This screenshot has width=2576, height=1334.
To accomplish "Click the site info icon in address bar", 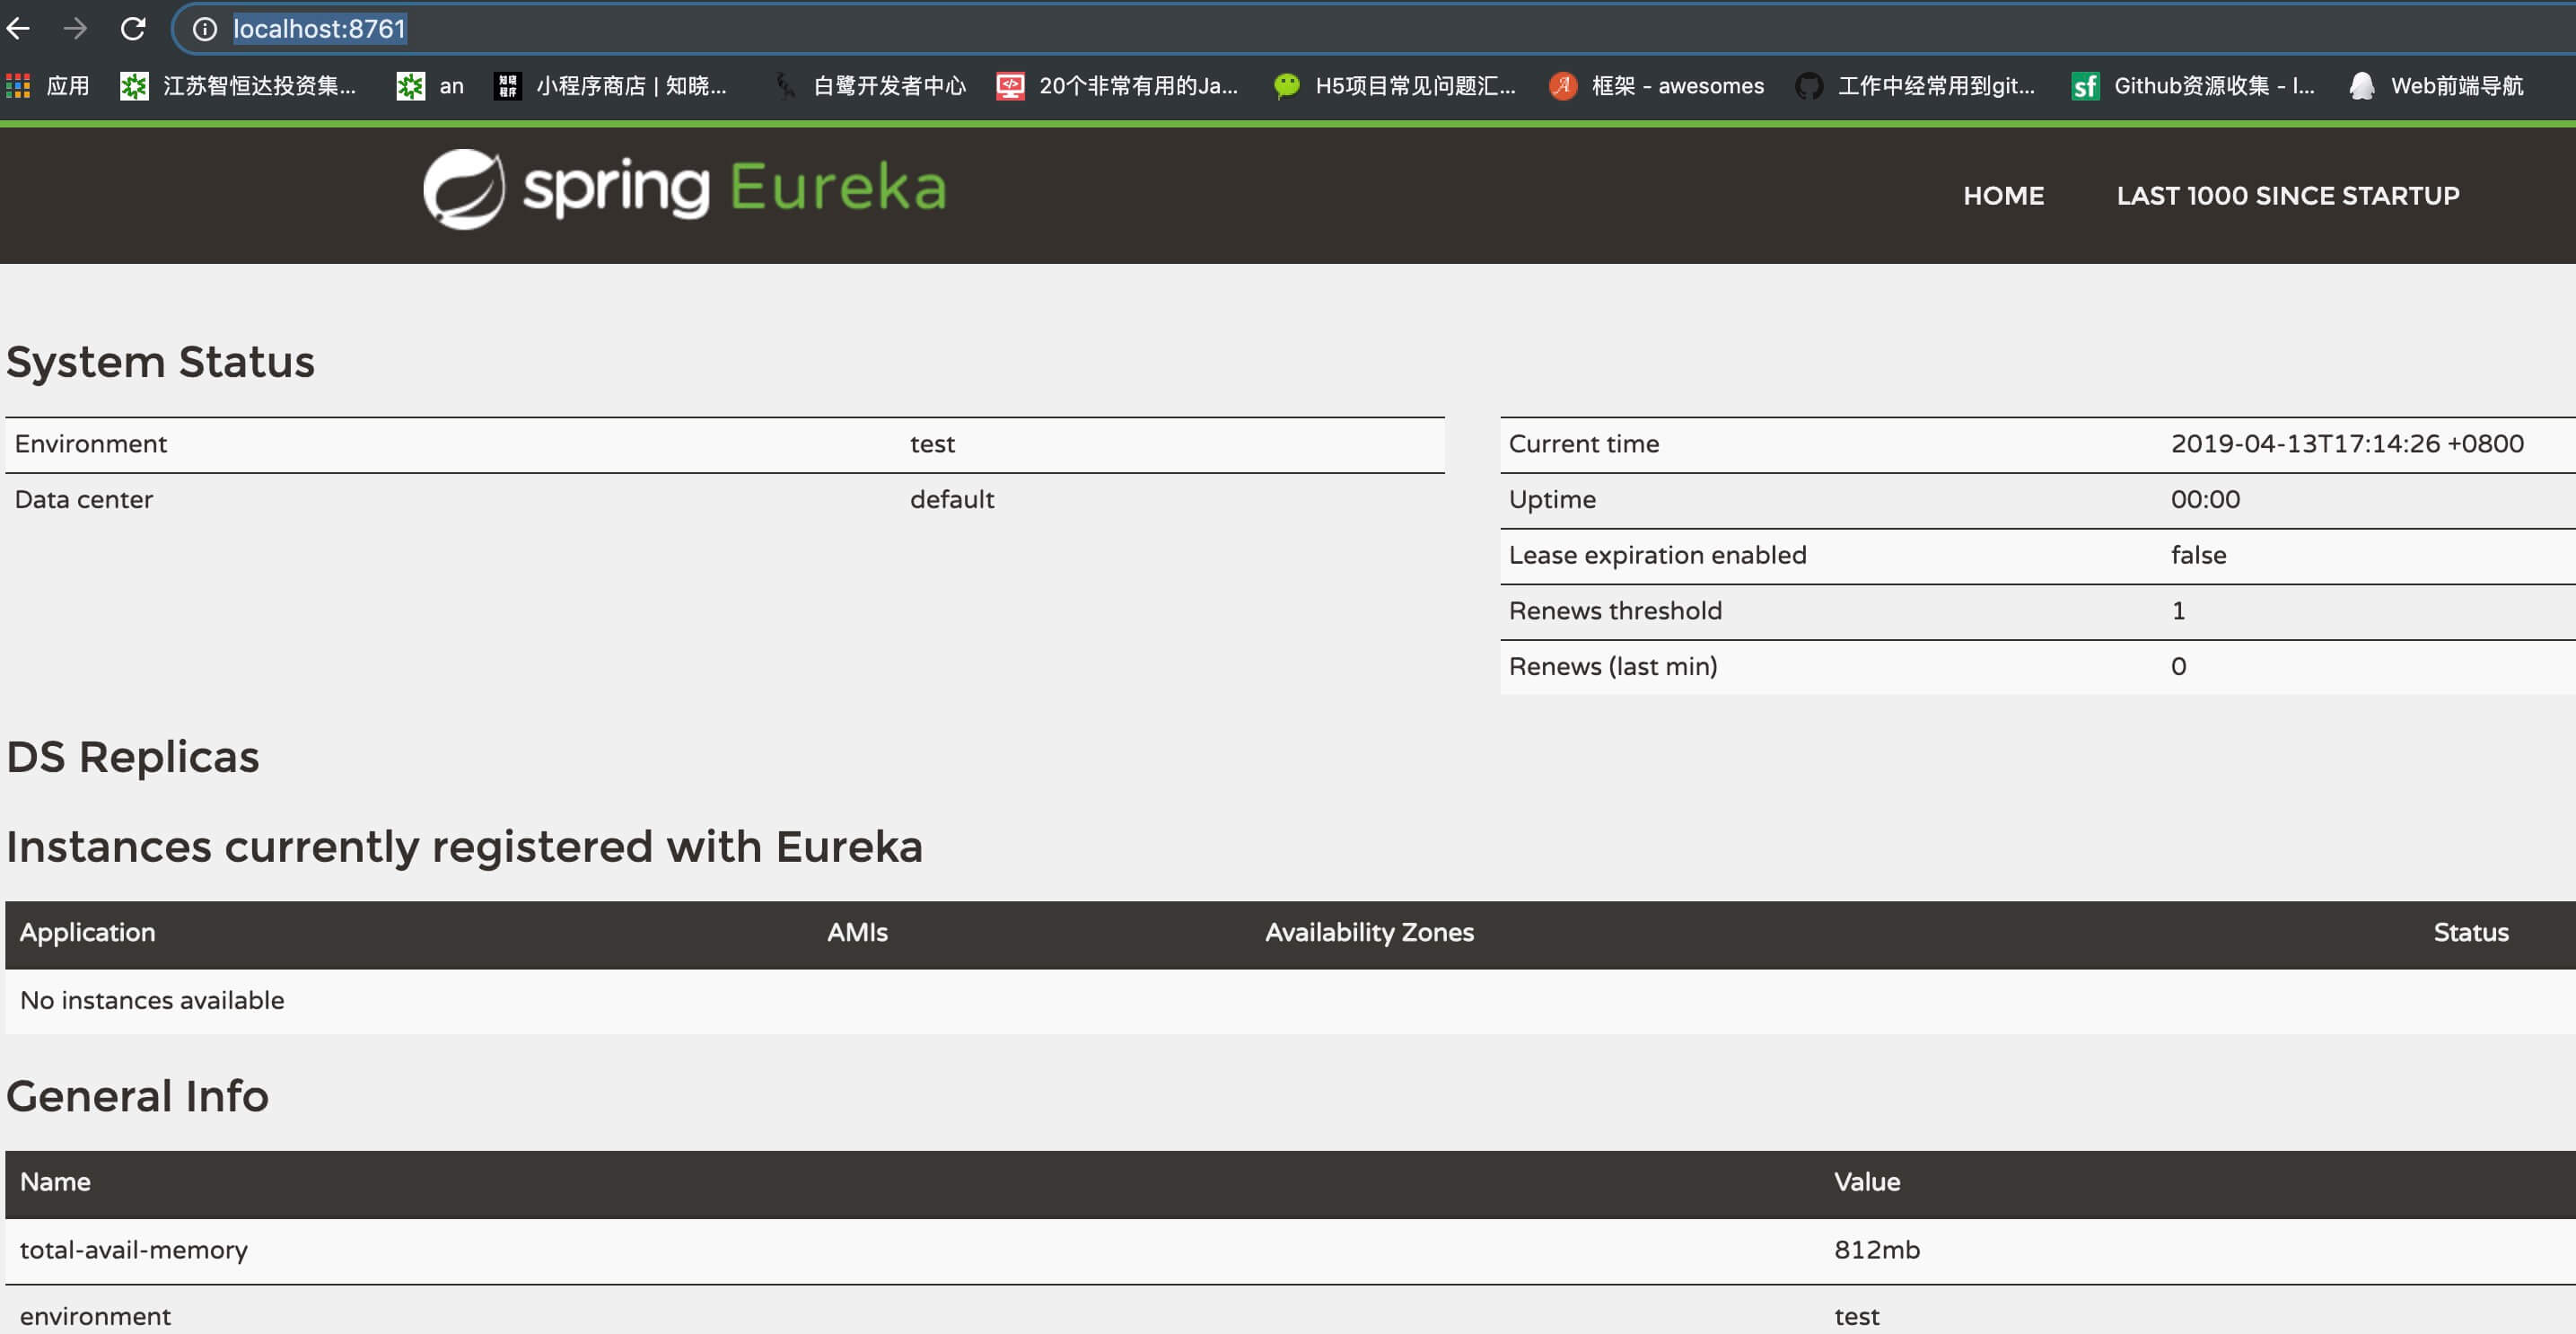I will click(x=205, y=29).
